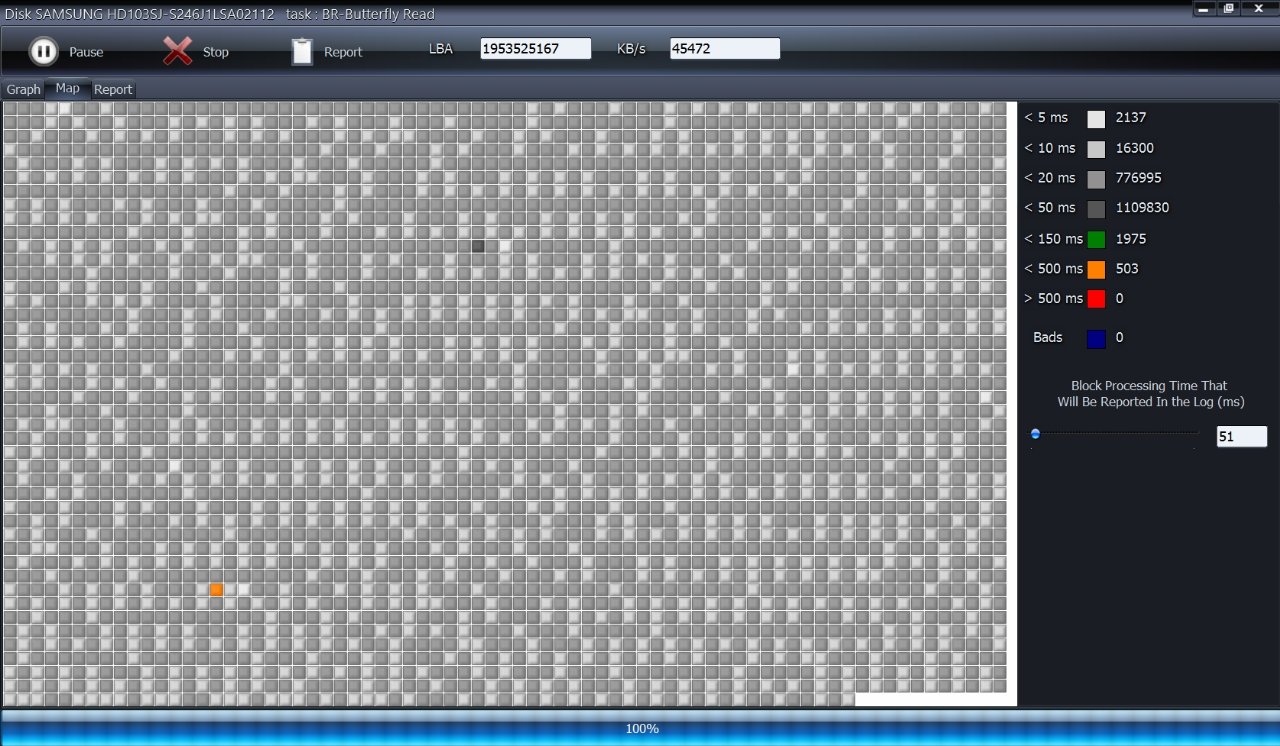Viewport: 1280px width, 746px height.
Task: Click the red > 500 ms swatch
Action: (1096, 299)
